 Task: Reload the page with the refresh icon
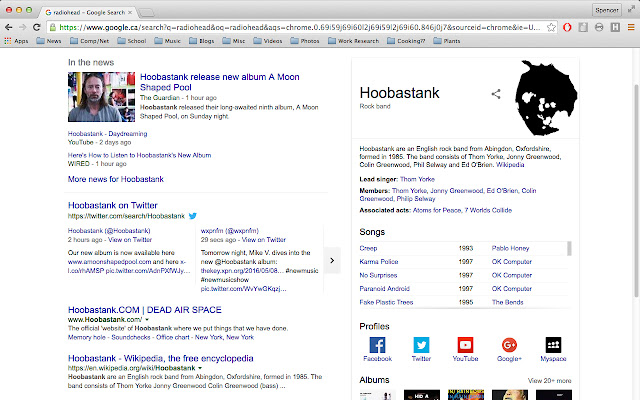point(36,27)
